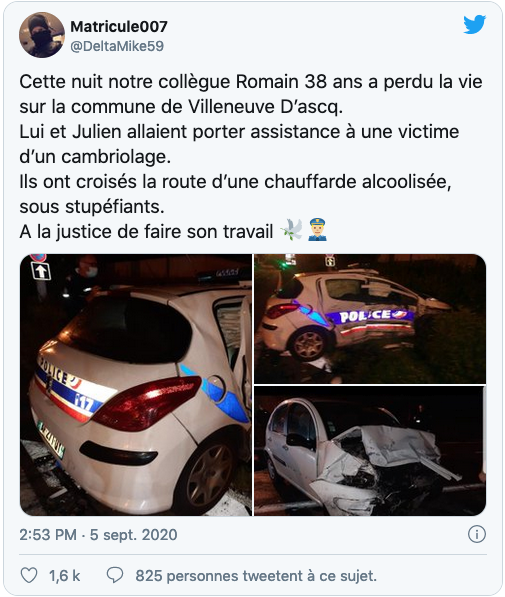The width and height of the screenshot is (505, 597).
Task: Click the 1,6 k likes count
Action: point(64,576)
